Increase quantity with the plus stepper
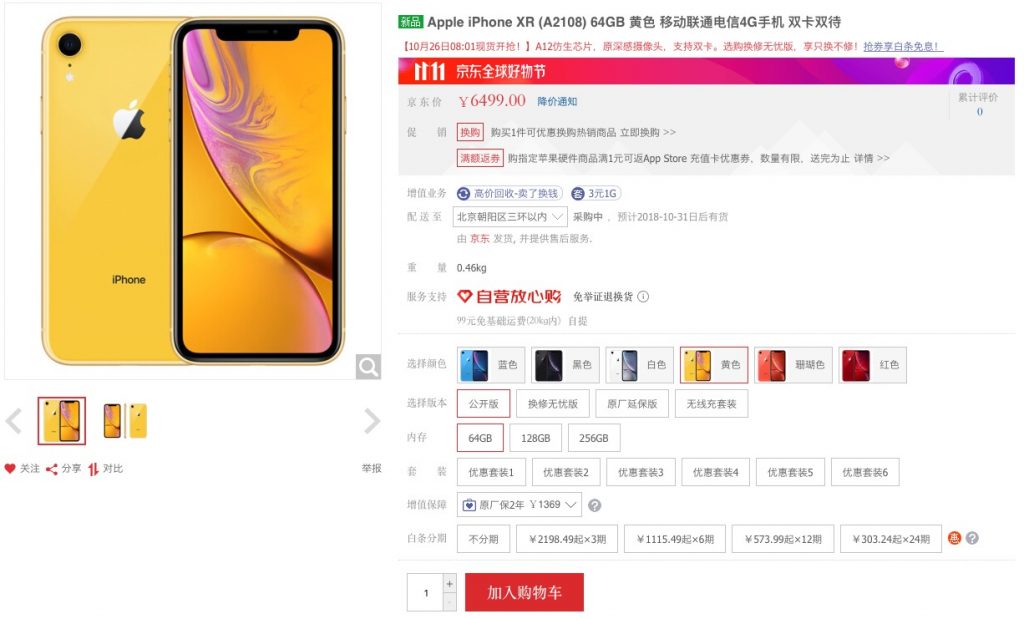The image size is (1024, 619). [449, 583]
